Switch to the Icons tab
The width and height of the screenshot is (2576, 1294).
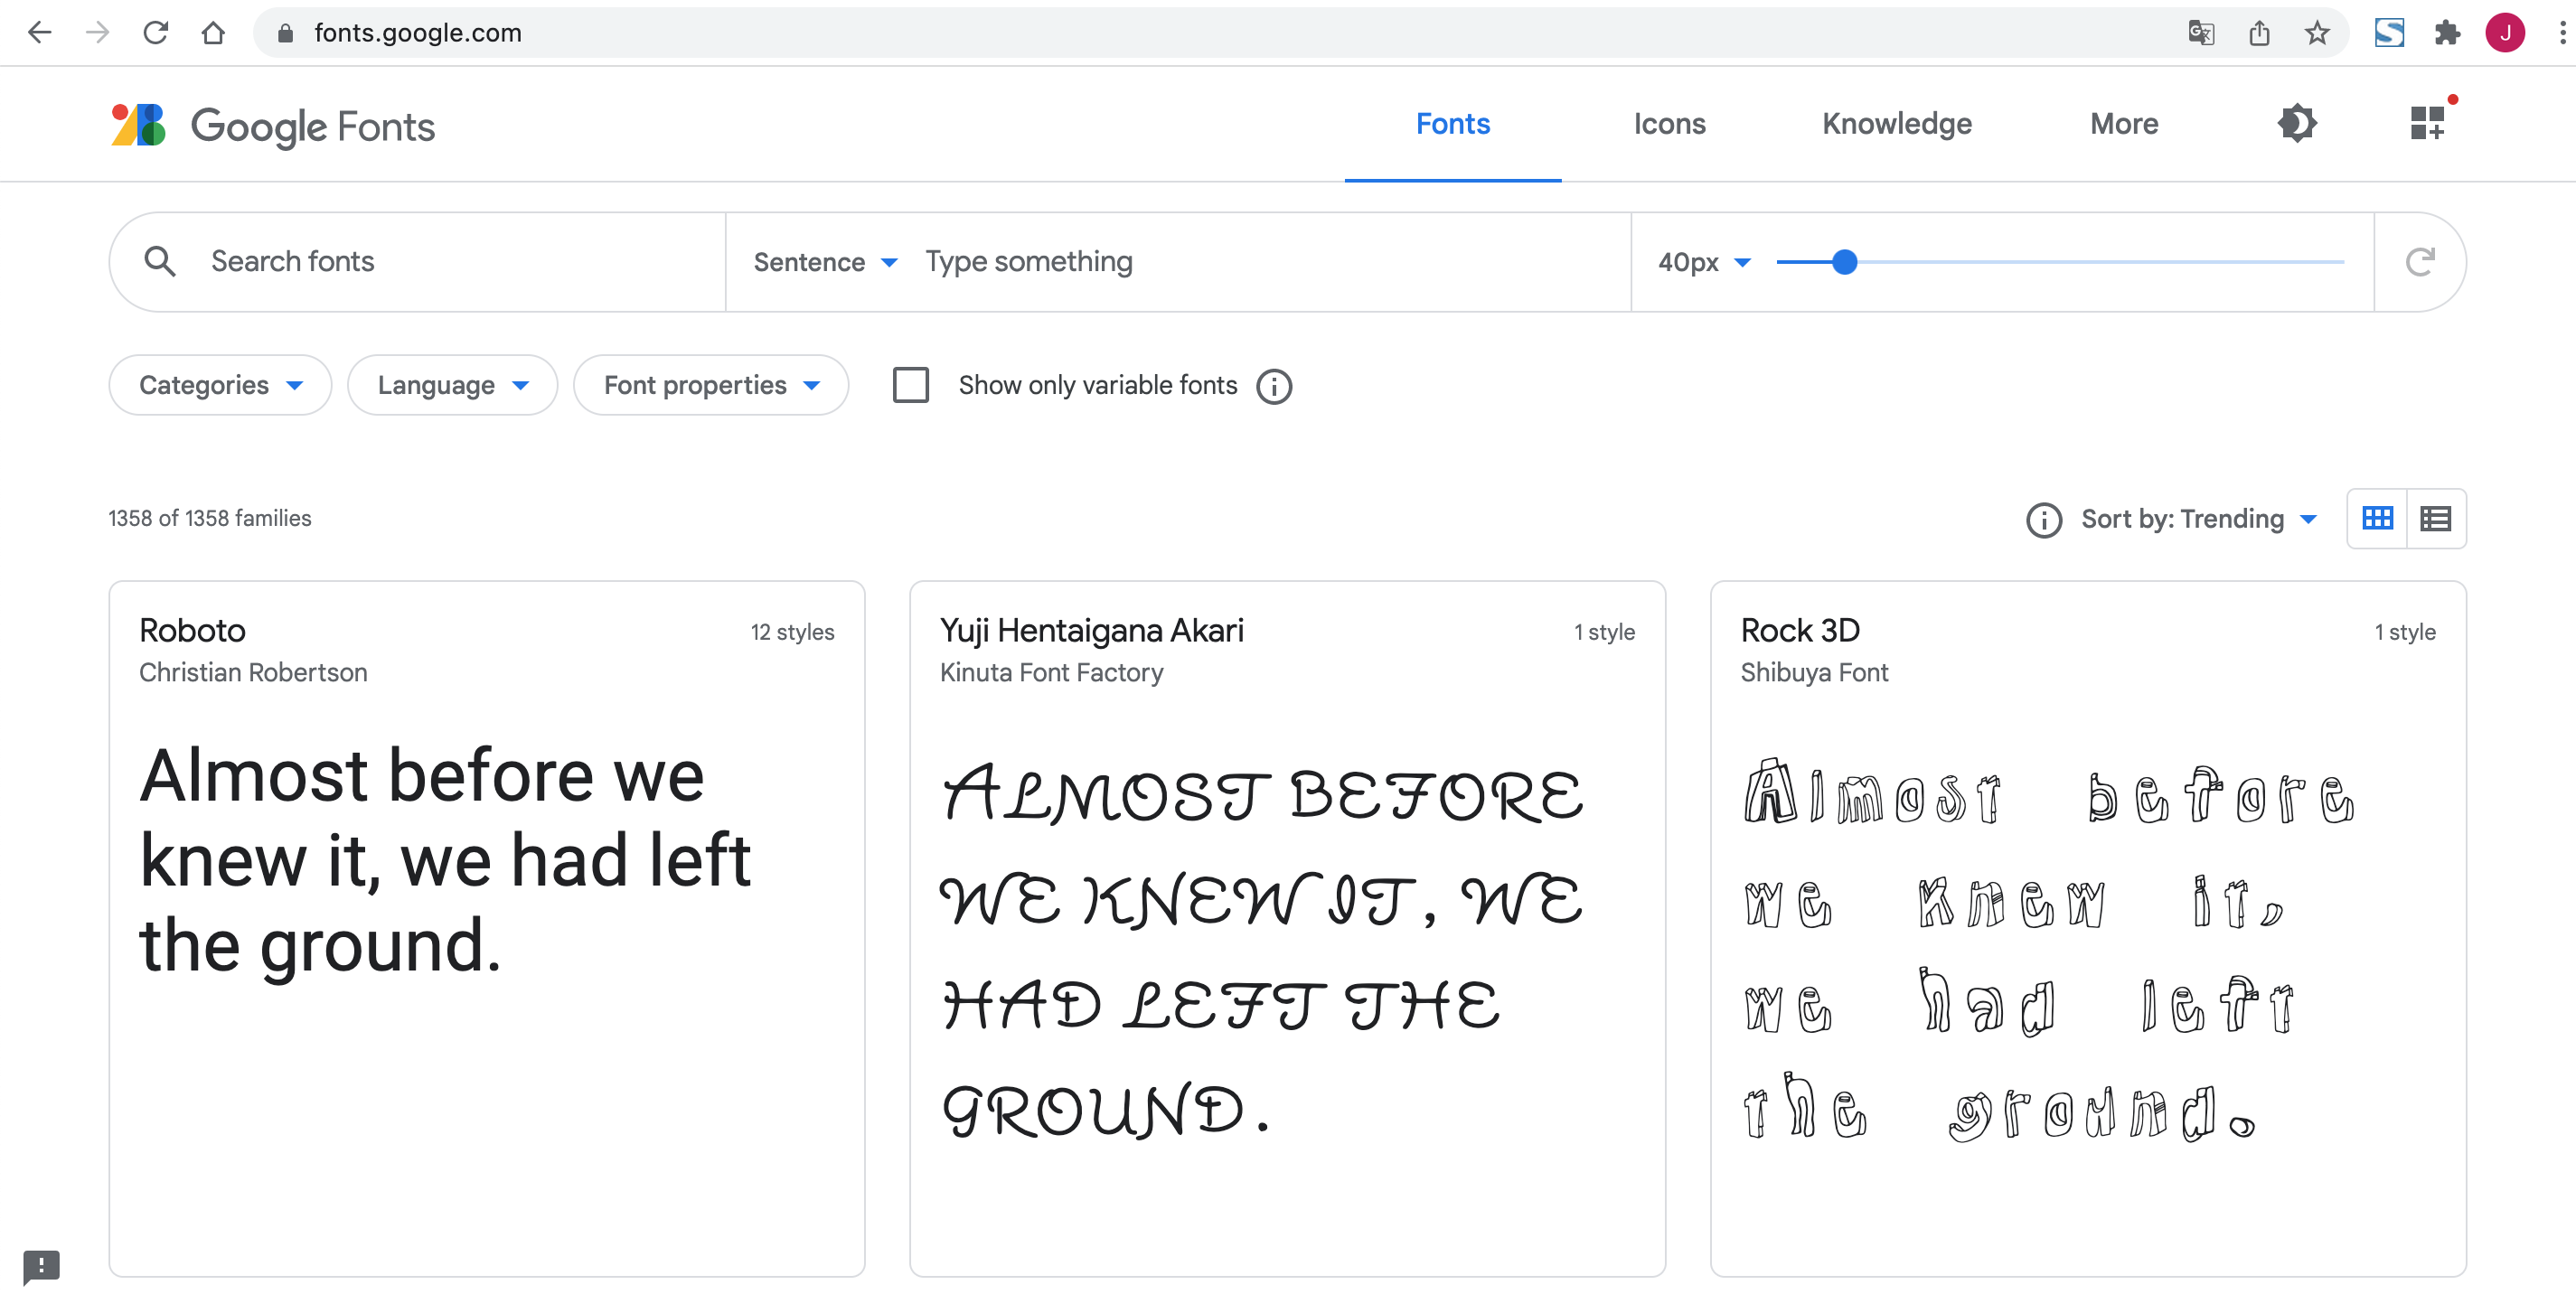(x=1669, y=124)
